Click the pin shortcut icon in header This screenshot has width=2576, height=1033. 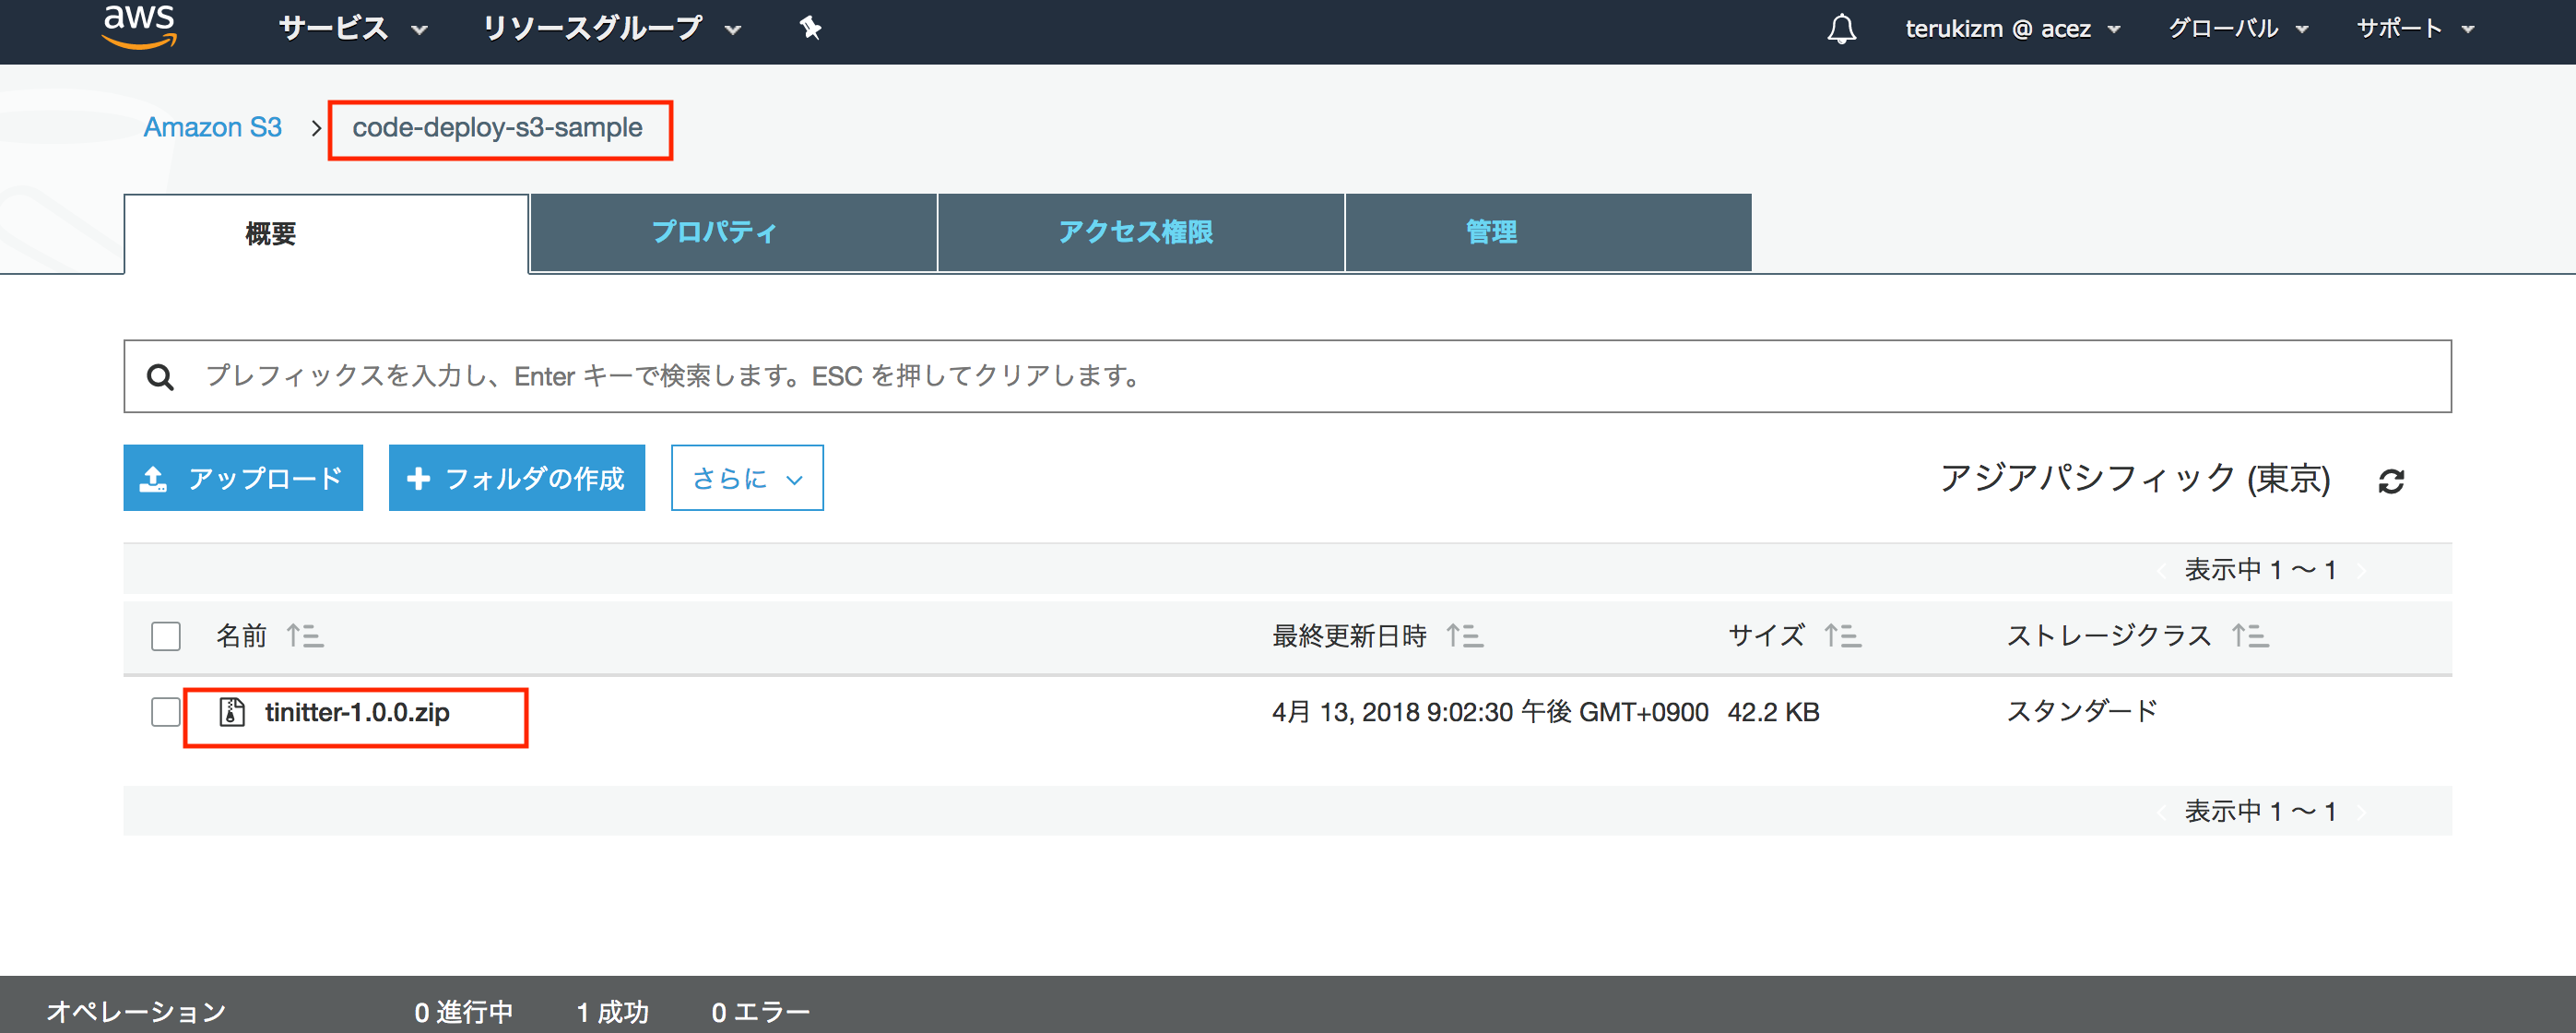point(810,28)
